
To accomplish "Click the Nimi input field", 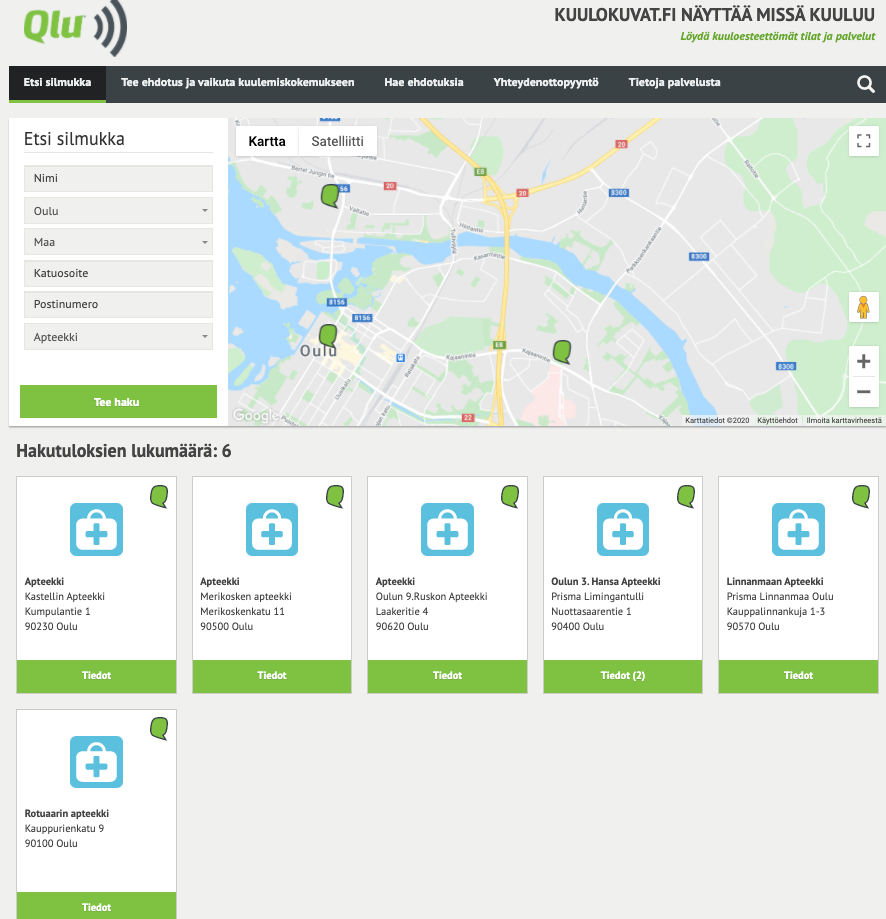I will [118, 179].
